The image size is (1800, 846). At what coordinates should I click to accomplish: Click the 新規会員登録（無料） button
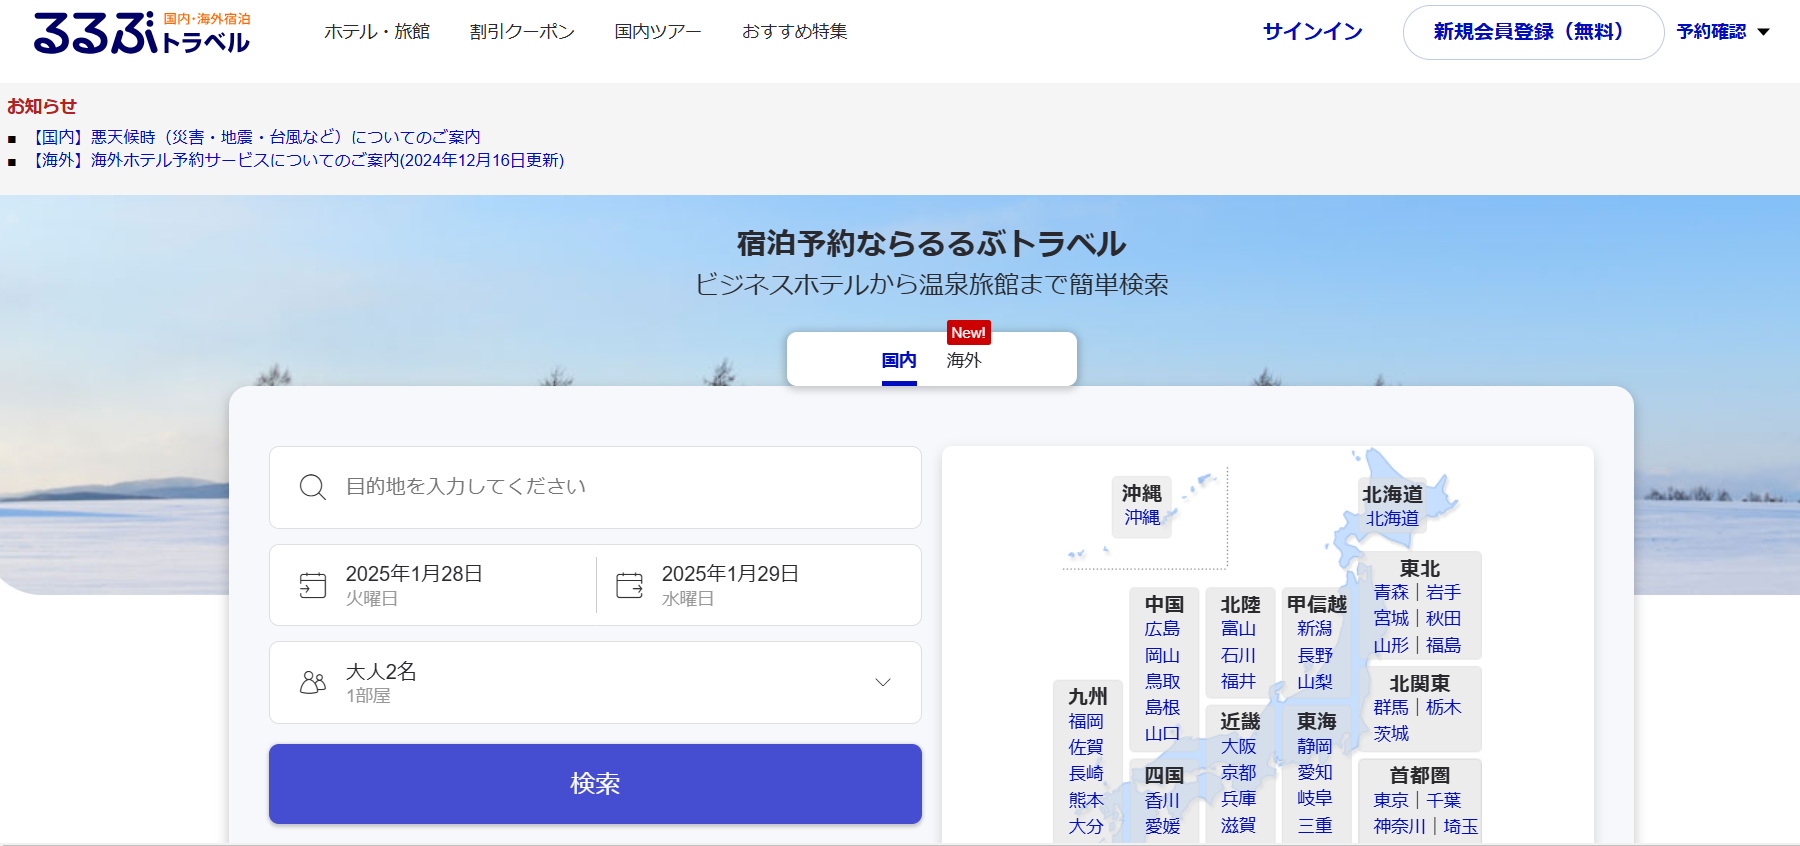(1533, 32)
